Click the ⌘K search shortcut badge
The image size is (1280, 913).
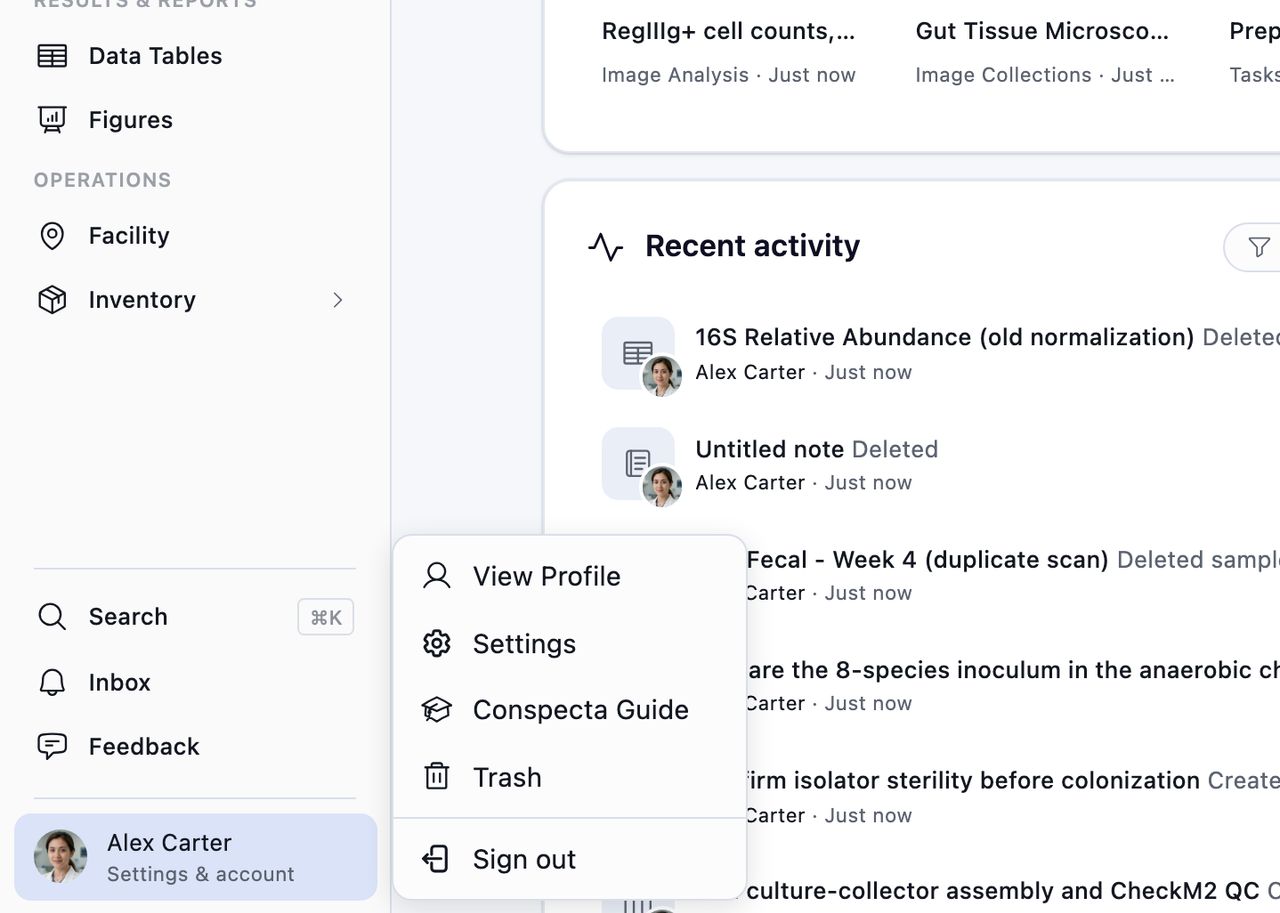(x=326, y=617)
